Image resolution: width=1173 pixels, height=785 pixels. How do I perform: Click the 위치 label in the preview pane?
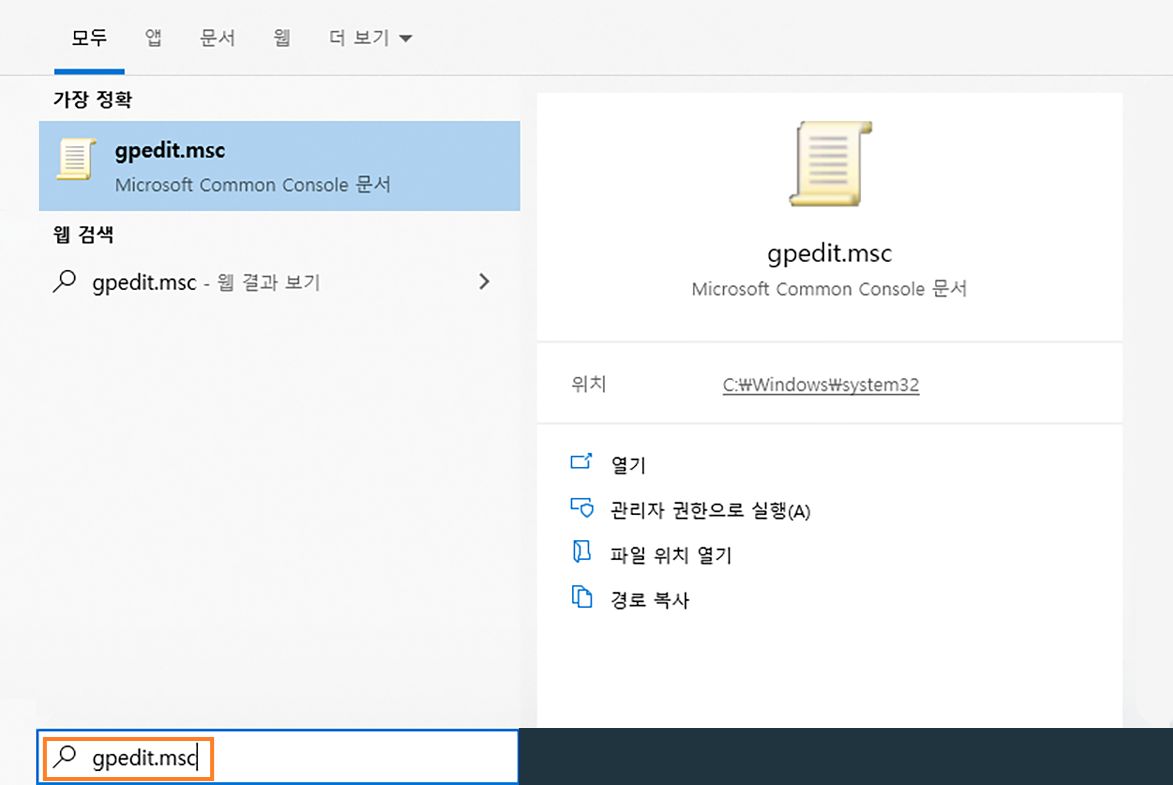(589, 384)
